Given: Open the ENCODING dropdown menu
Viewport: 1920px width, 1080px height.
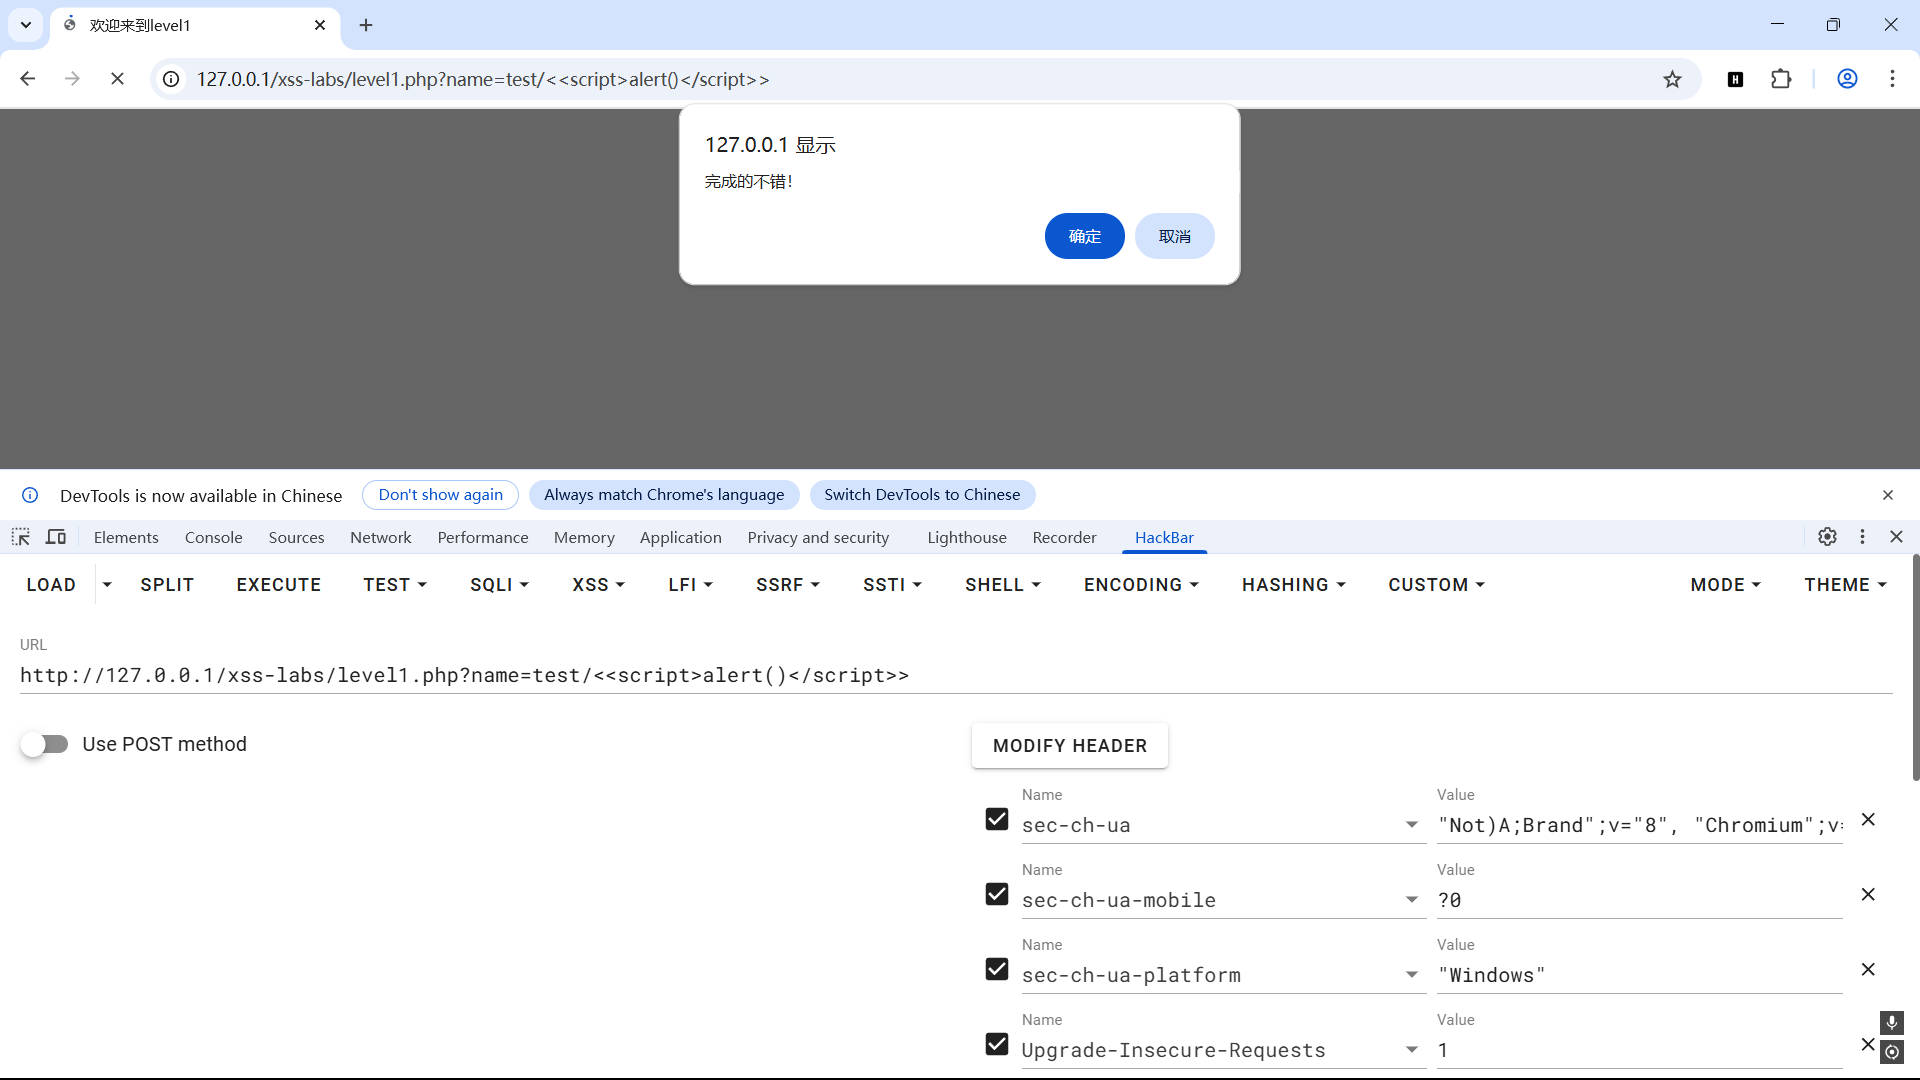Looking at the screenshot, I should 1141,585.
